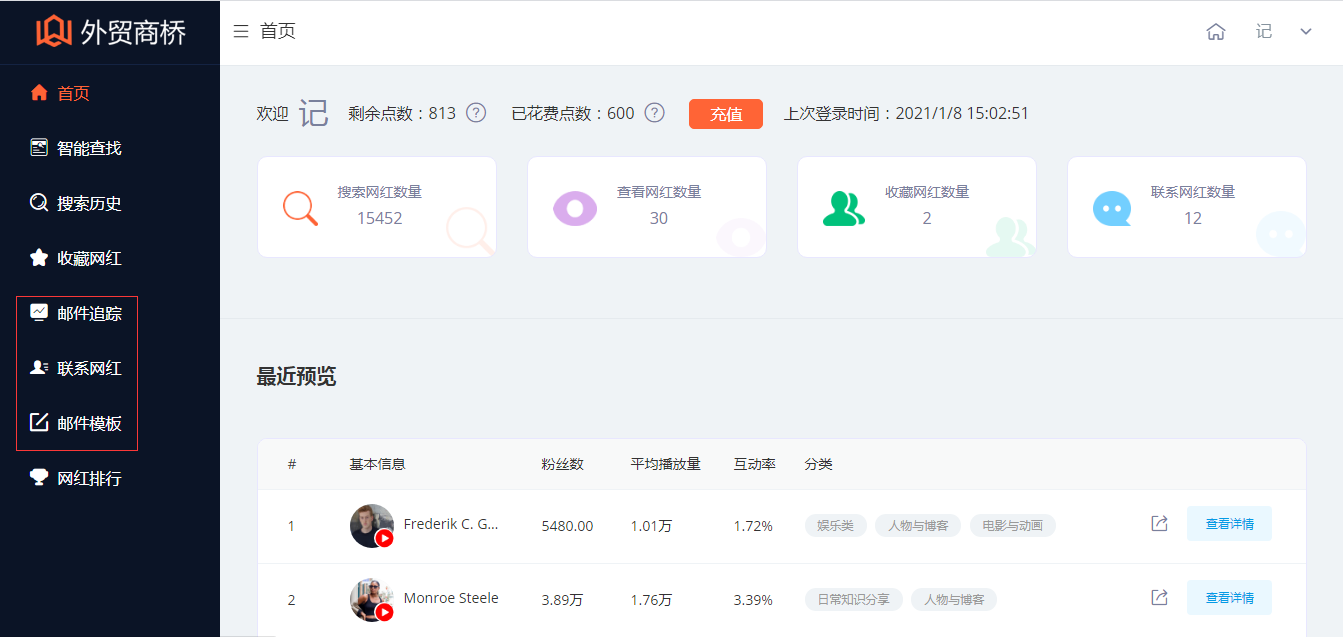Click Frederik C. G... avatar thumbnail
The image size is (1343, 637).
pyautogui.click(x=371, y=525)
